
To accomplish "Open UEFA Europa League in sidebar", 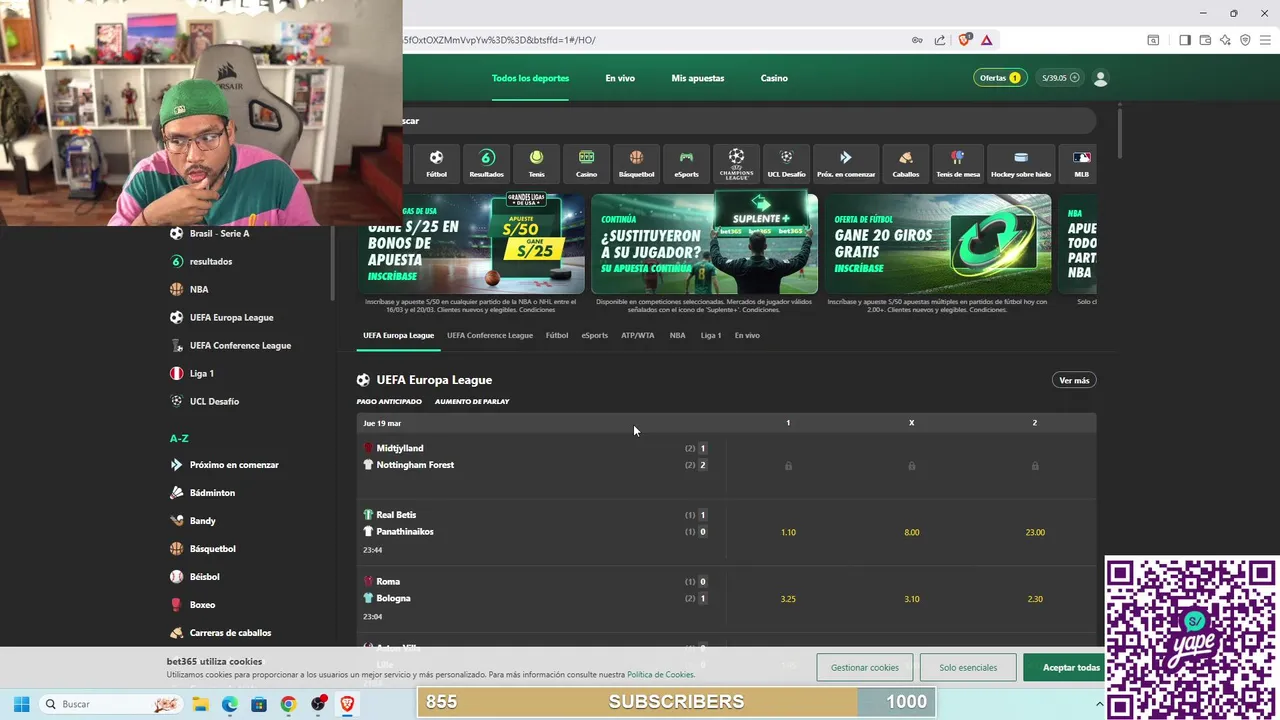I will (231, 317).
